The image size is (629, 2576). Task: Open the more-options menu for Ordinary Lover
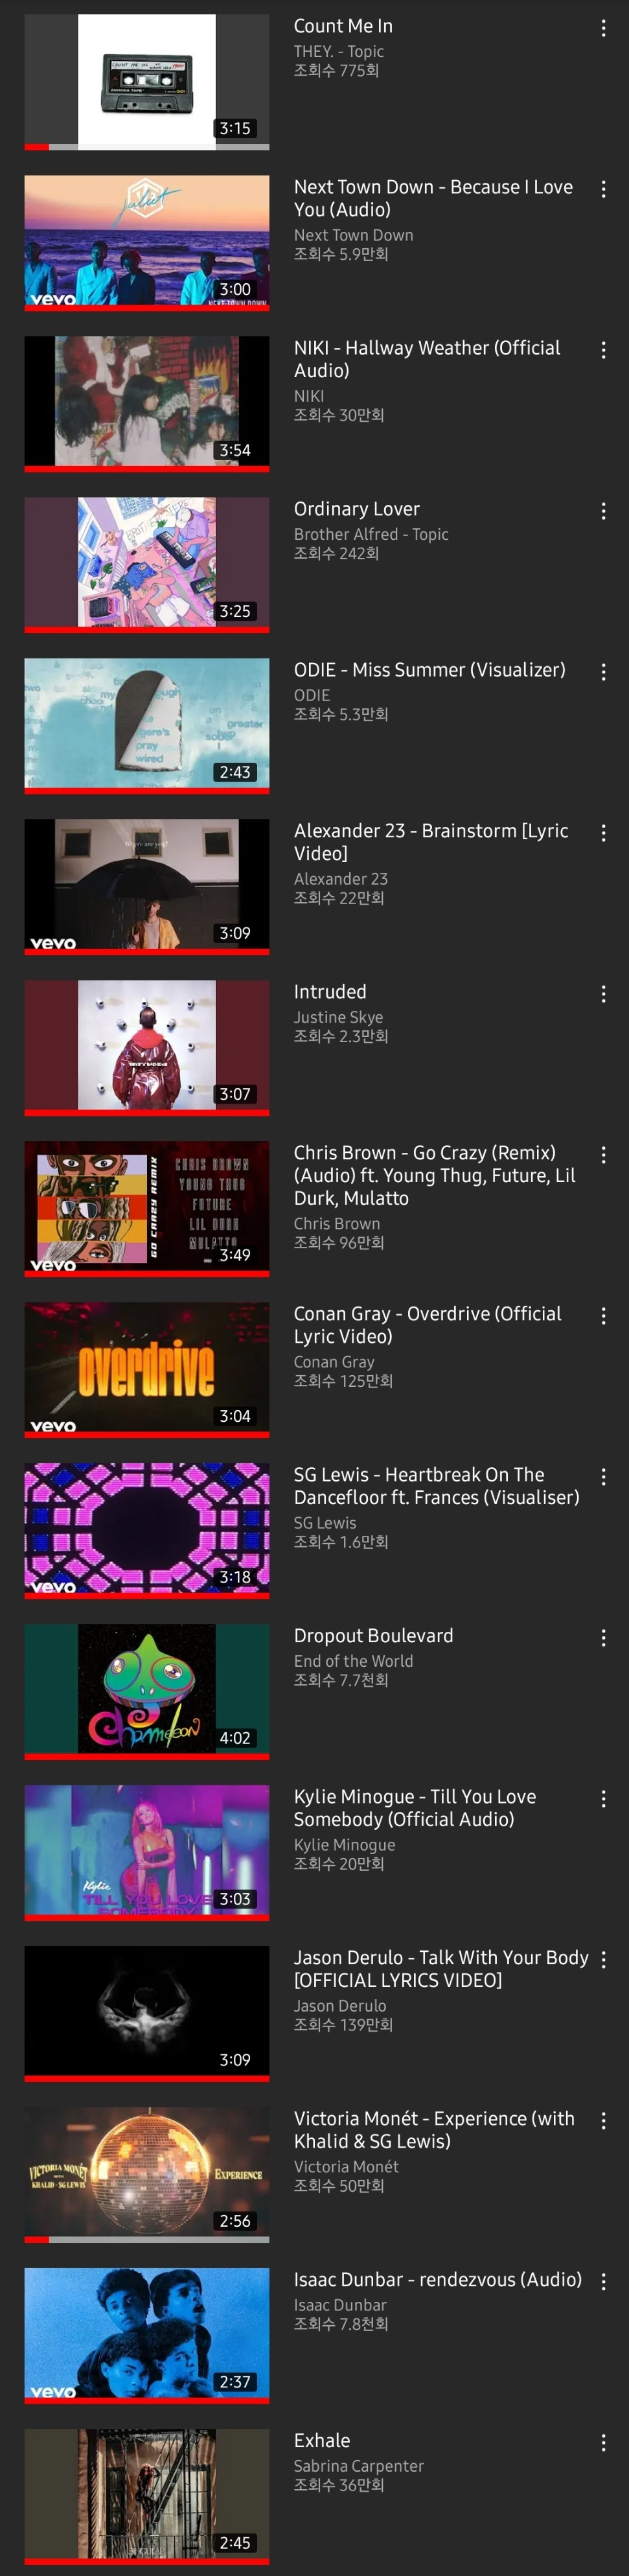pos(603,511)
